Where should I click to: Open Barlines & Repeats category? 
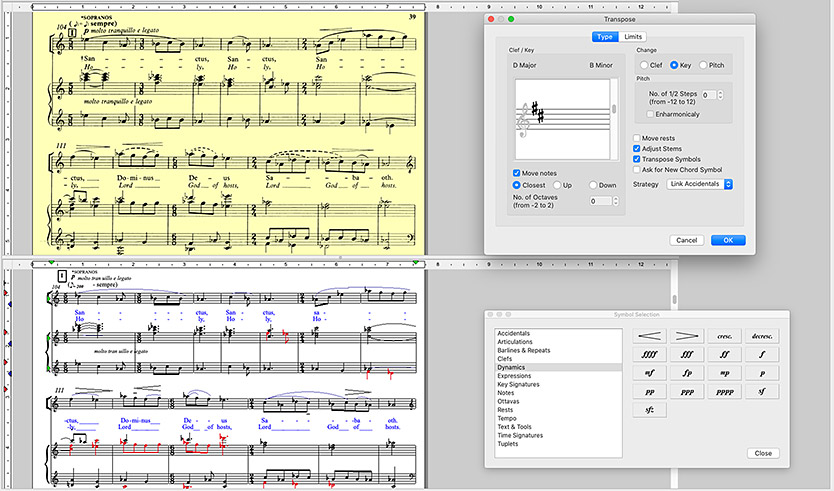pos(558,351)
